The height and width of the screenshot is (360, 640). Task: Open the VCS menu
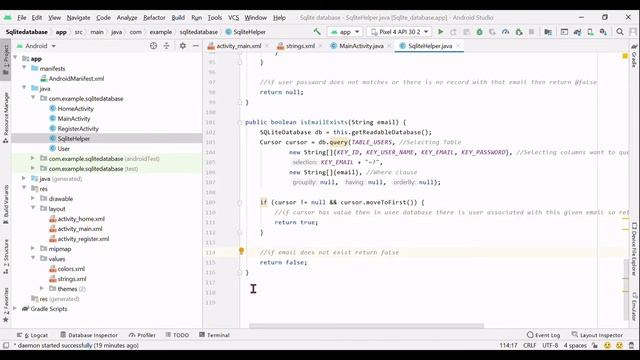(233, 18)
